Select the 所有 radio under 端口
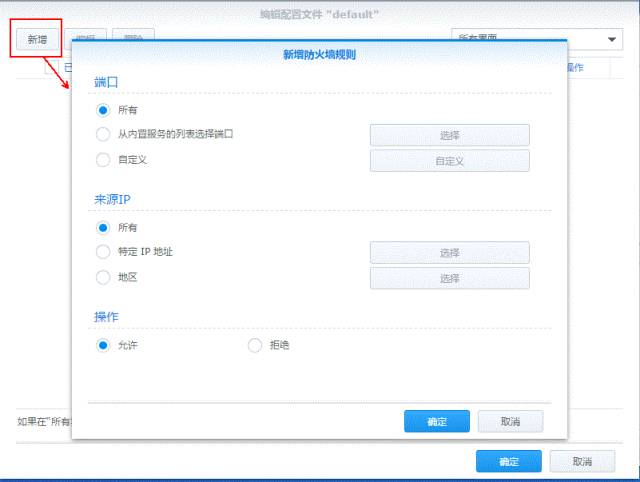The image size is (640, 482). pyautogui.click(x=102, y=109)
